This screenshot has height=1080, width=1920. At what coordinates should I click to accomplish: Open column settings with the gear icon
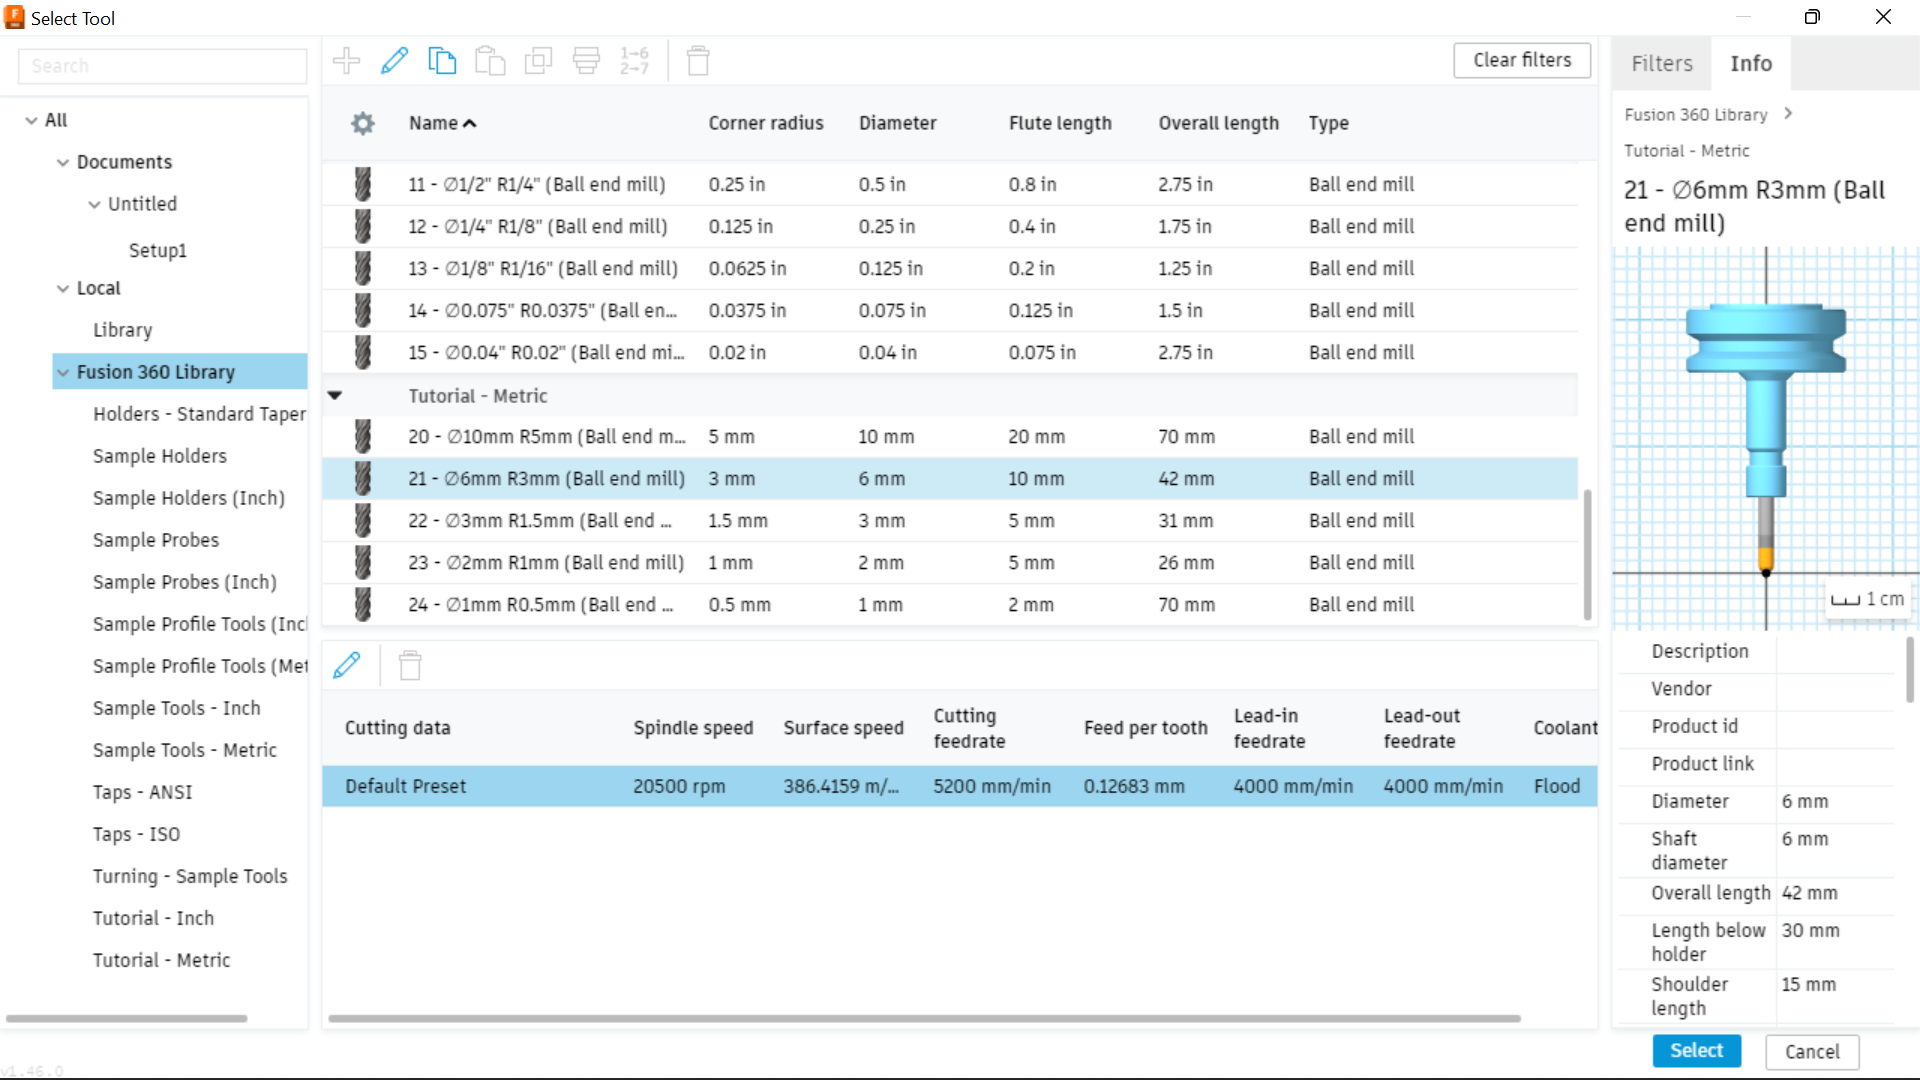[362, 123]
